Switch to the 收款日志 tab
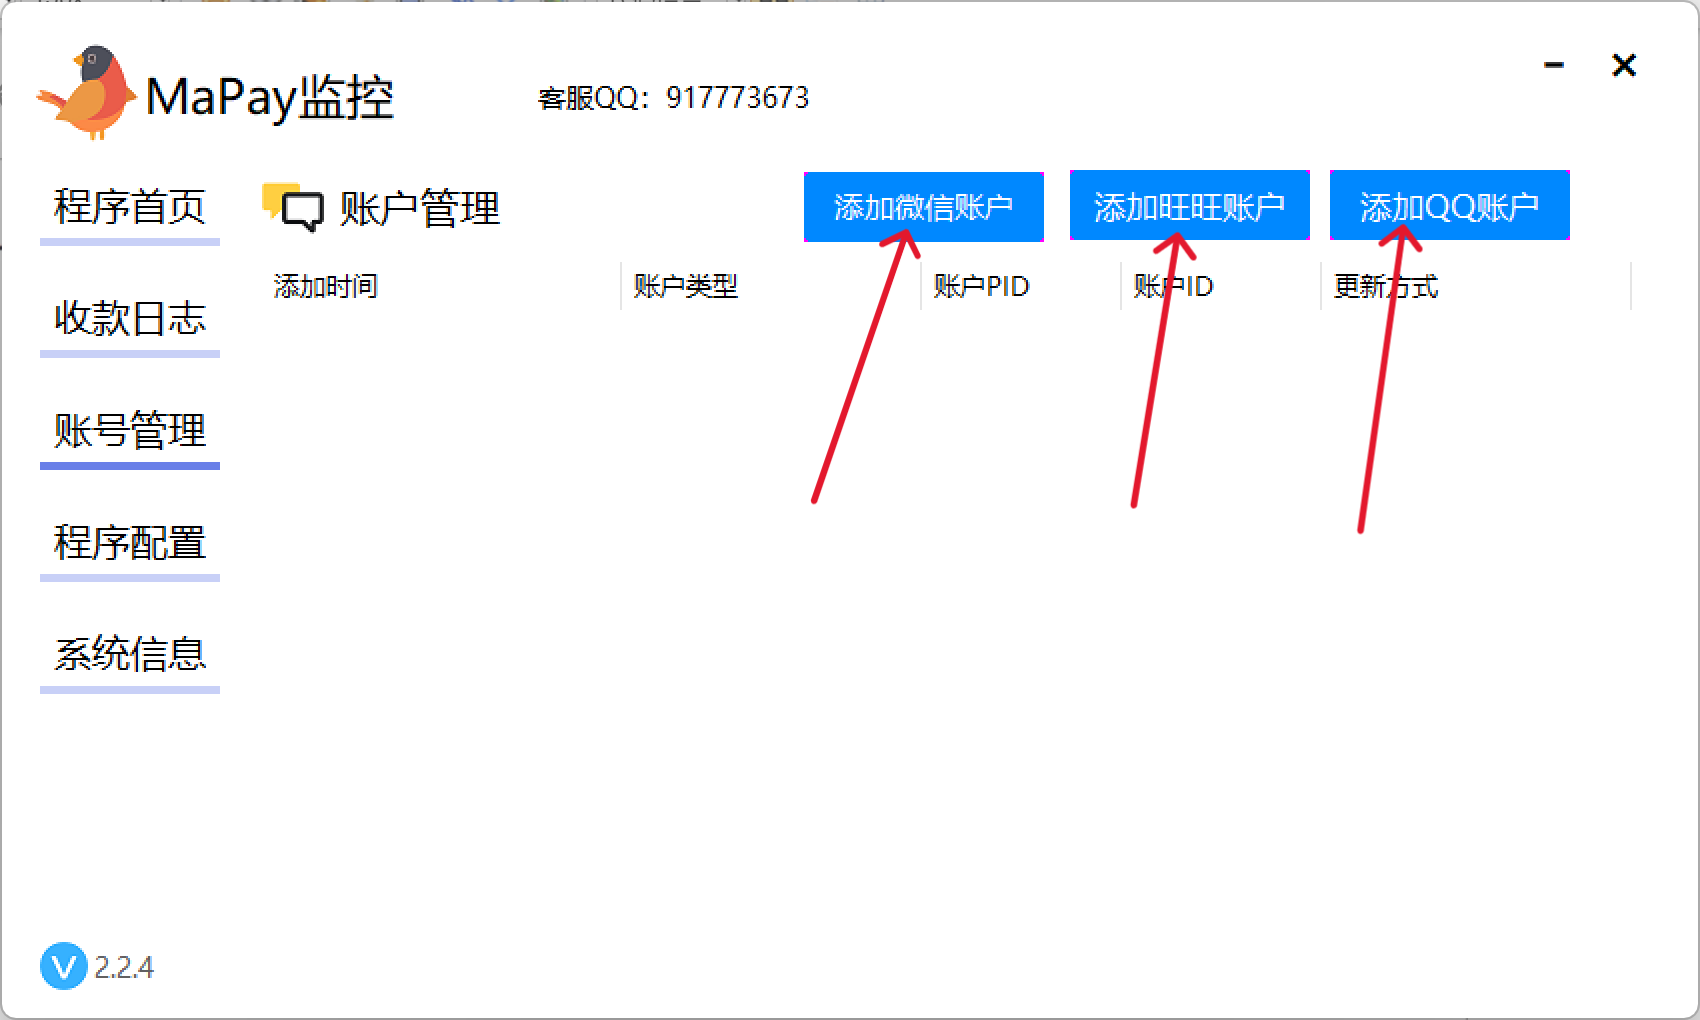The width and height of the screenshot is (1700, 1020). coord(130,320)
